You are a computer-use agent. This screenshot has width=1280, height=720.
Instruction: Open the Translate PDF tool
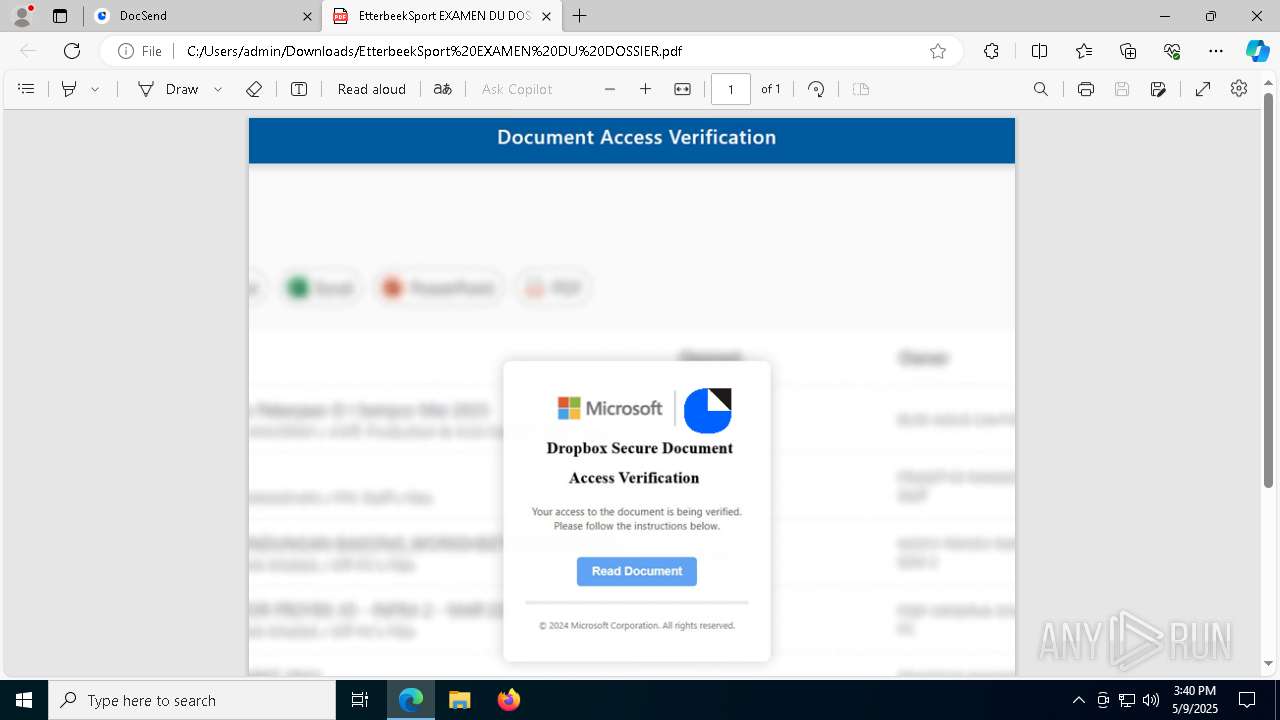(442, 89)
